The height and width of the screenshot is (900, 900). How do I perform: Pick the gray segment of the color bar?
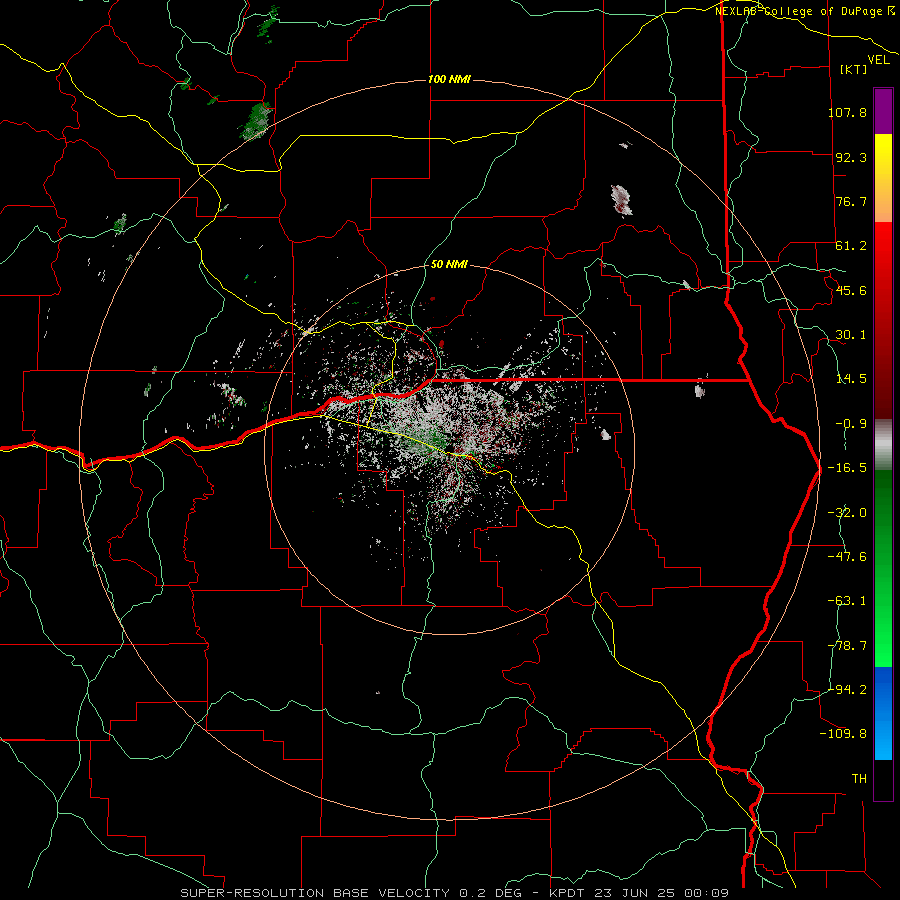(x=883, y=445)
